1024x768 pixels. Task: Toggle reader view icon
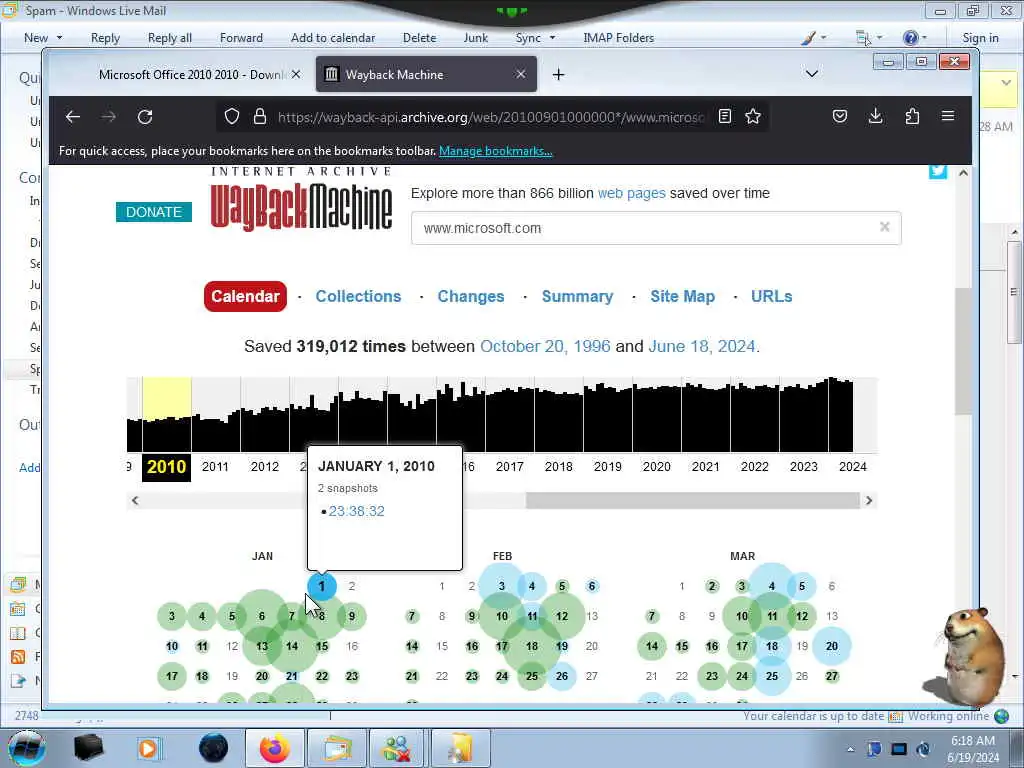coord(725,117)
